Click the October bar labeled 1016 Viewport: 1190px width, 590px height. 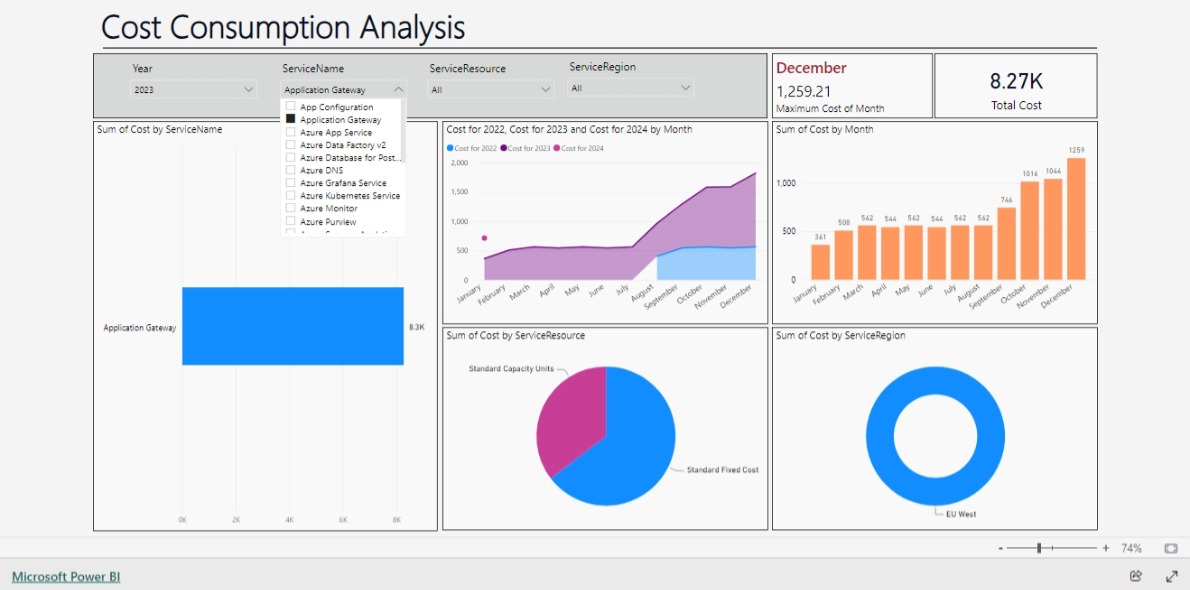coord(1029,231)
